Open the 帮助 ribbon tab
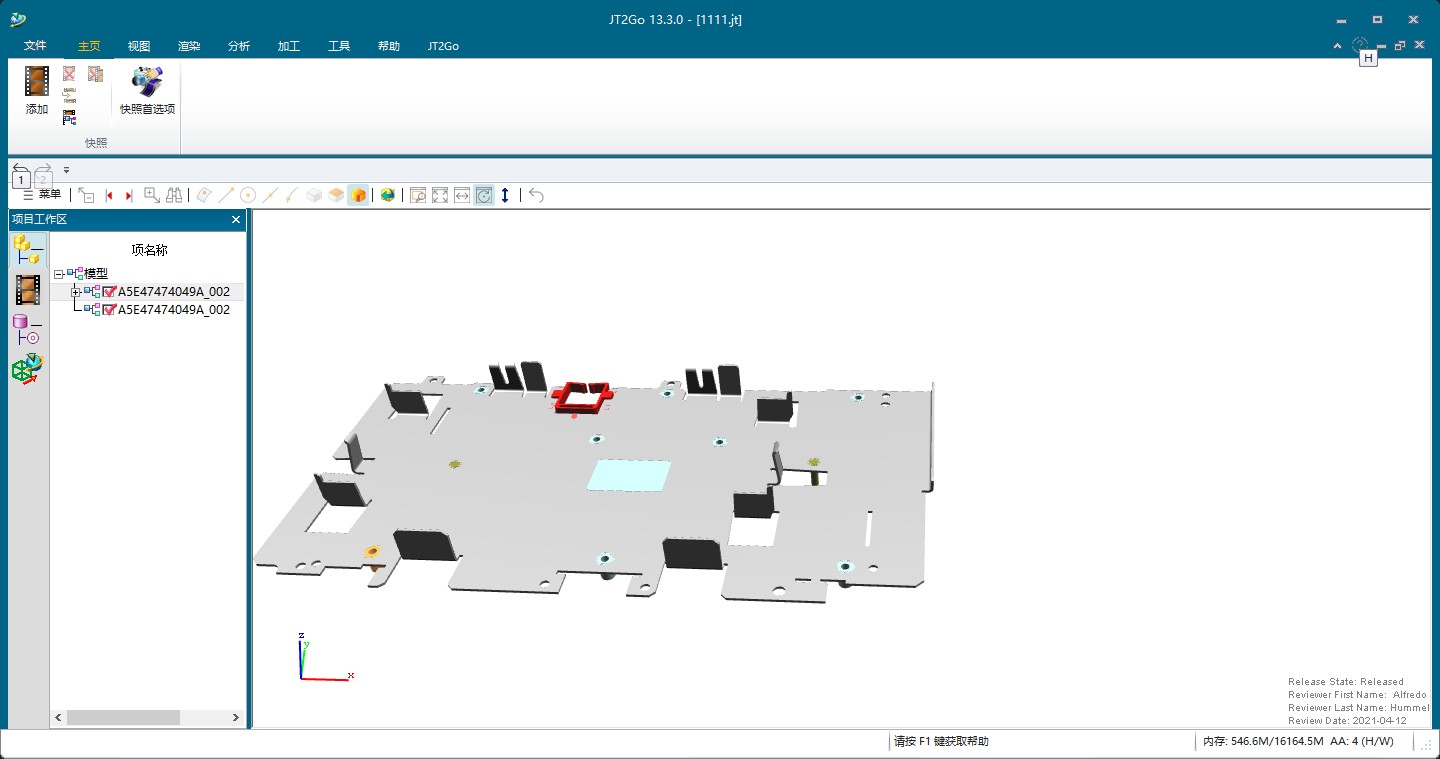Screen dimensions: 1440x759 pyautogui.click(x=389, y=46)
